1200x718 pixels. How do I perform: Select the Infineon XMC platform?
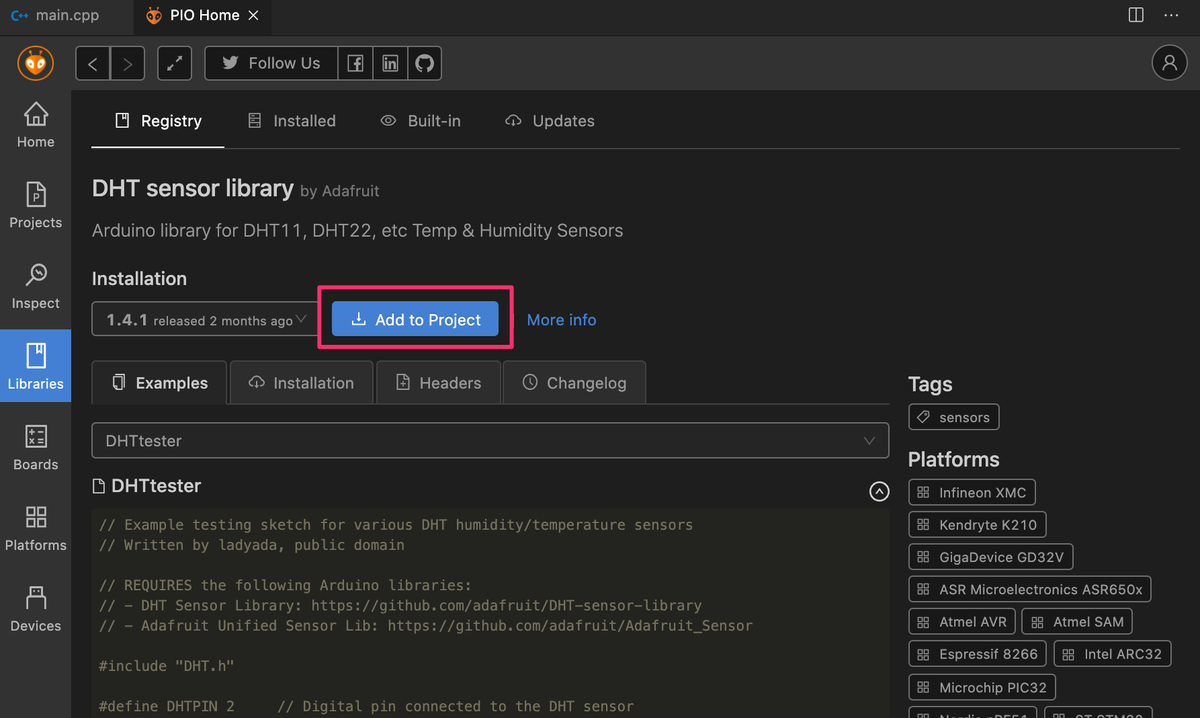[x=972, y=493]
